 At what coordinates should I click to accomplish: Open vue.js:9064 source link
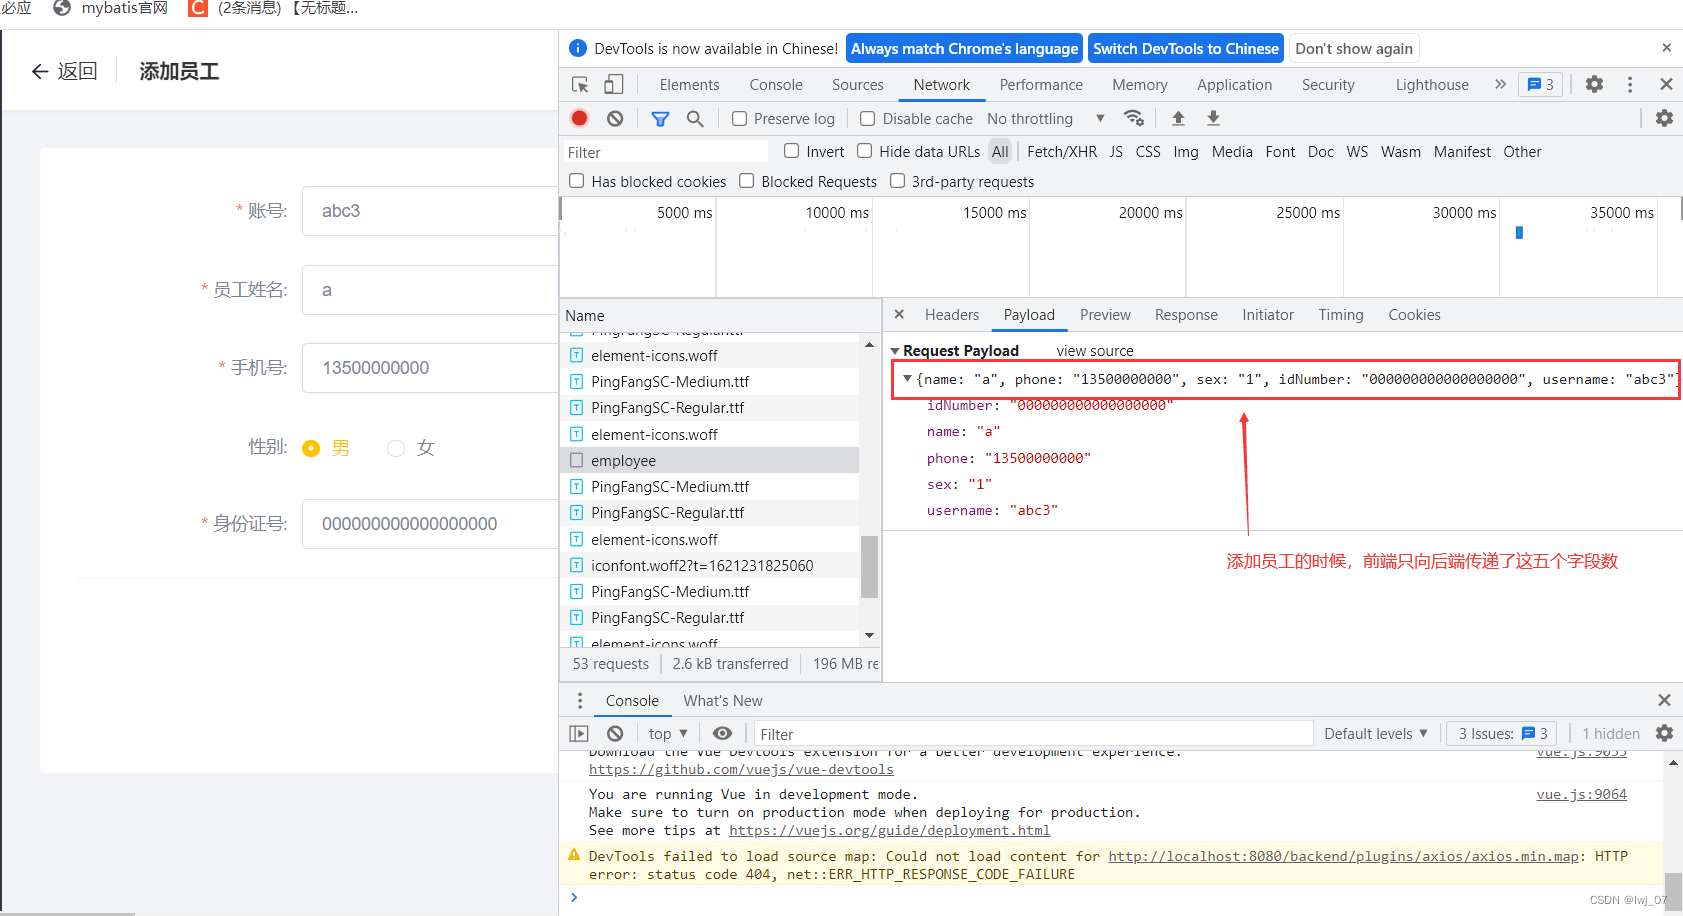tap(1581, 794)
